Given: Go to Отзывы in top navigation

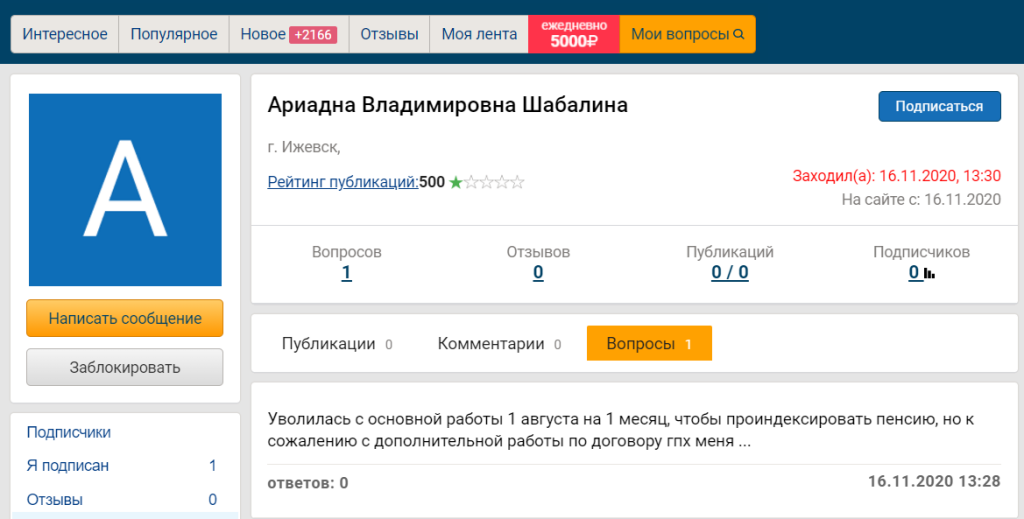Looking at the screenshot, I should (x=389, y=34).
